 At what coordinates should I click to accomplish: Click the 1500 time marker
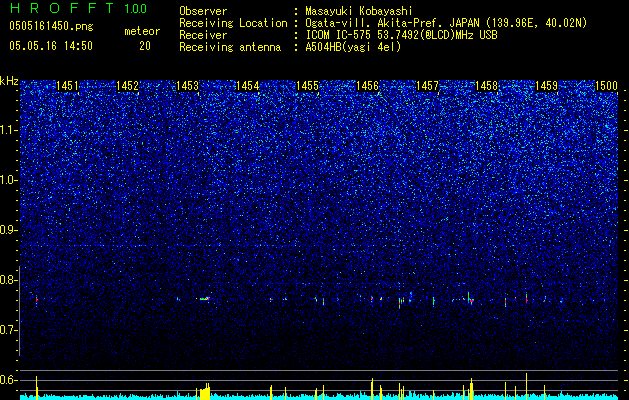pos(607,85)
